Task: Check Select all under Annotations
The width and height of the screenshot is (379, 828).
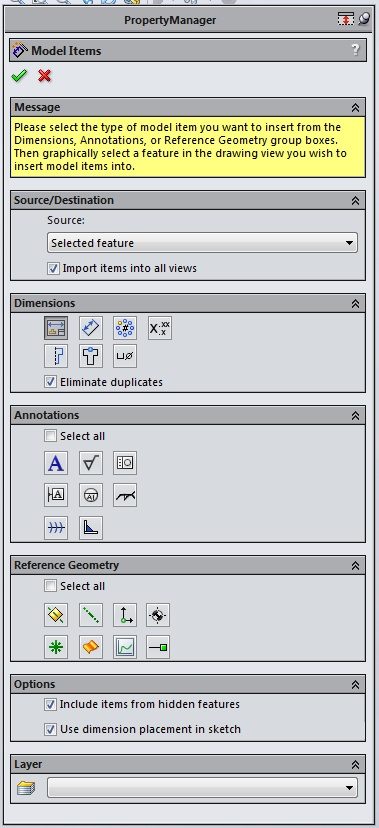Action: point(51,436)
